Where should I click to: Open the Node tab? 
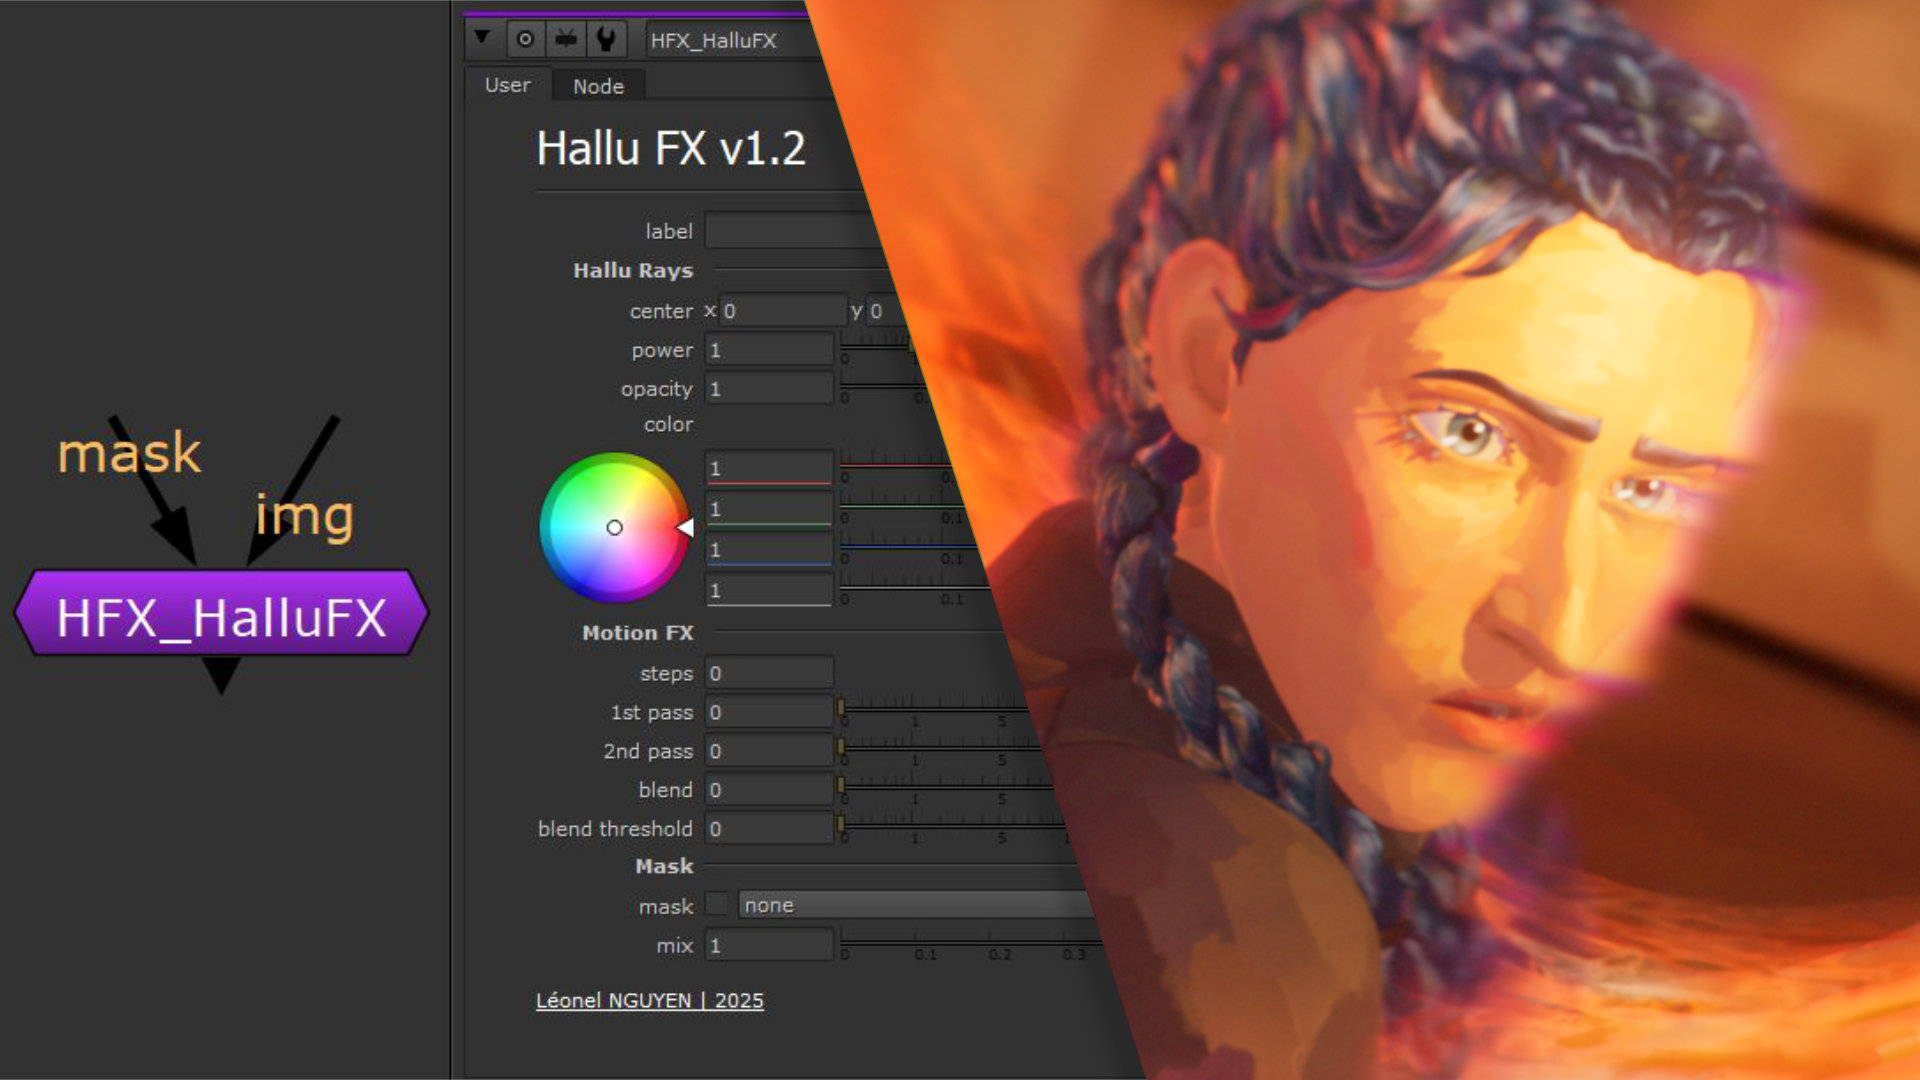click(598, 87)
